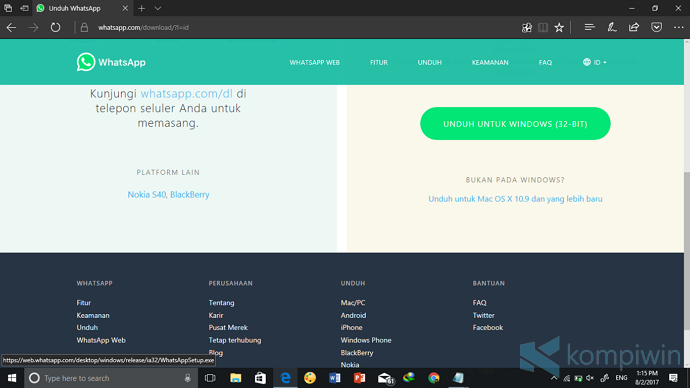Screen dimensions: 690x388
Task: Open footer Karir link
Action: tap(216, 315)
